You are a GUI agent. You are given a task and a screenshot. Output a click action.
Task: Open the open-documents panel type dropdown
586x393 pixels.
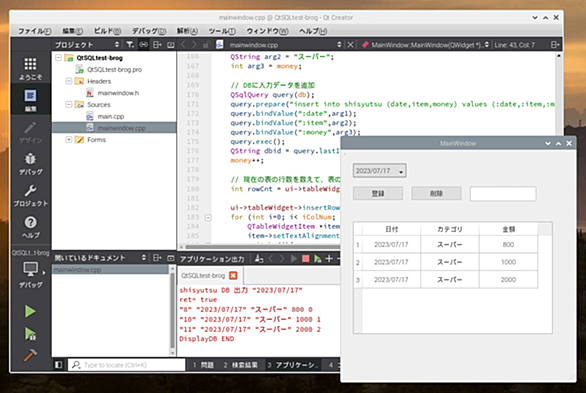[x=144, y=258]
